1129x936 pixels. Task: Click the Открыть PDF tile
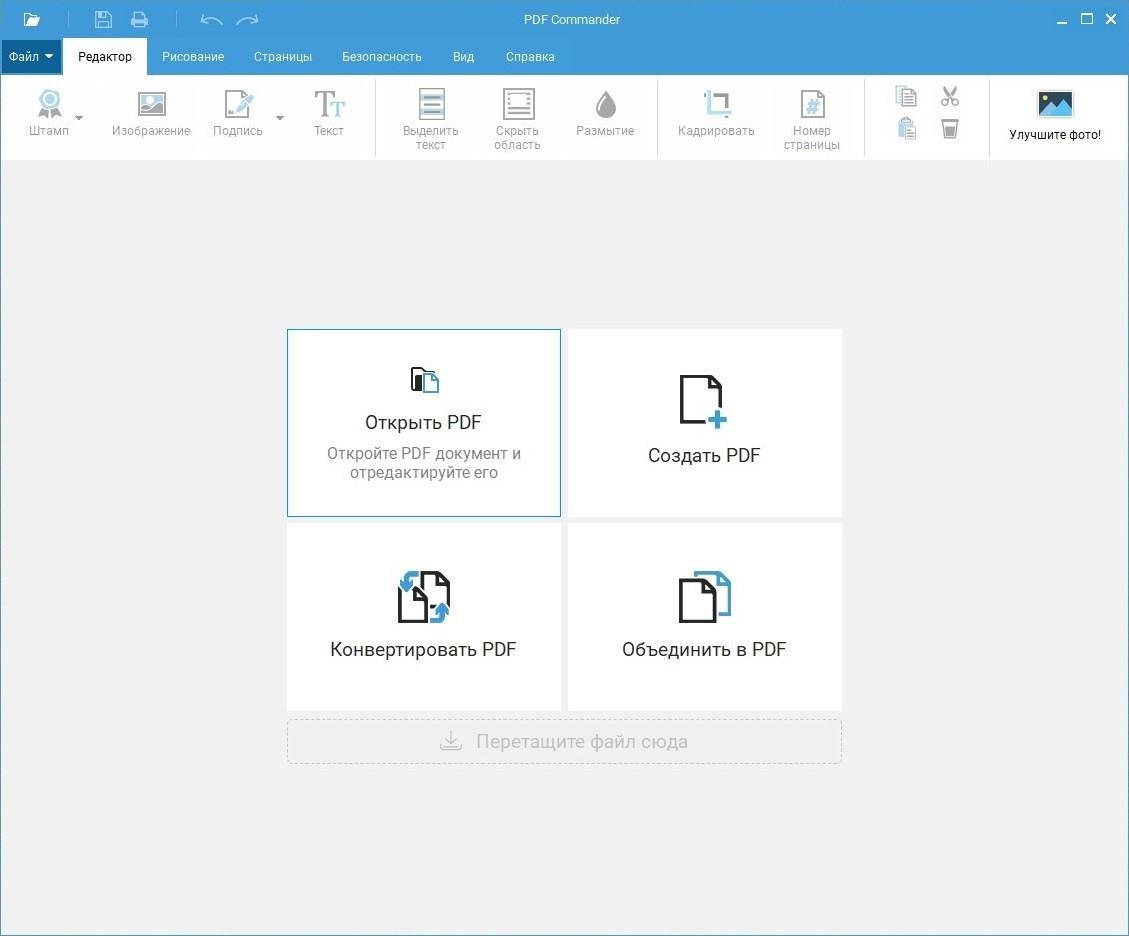click(423, 423)
